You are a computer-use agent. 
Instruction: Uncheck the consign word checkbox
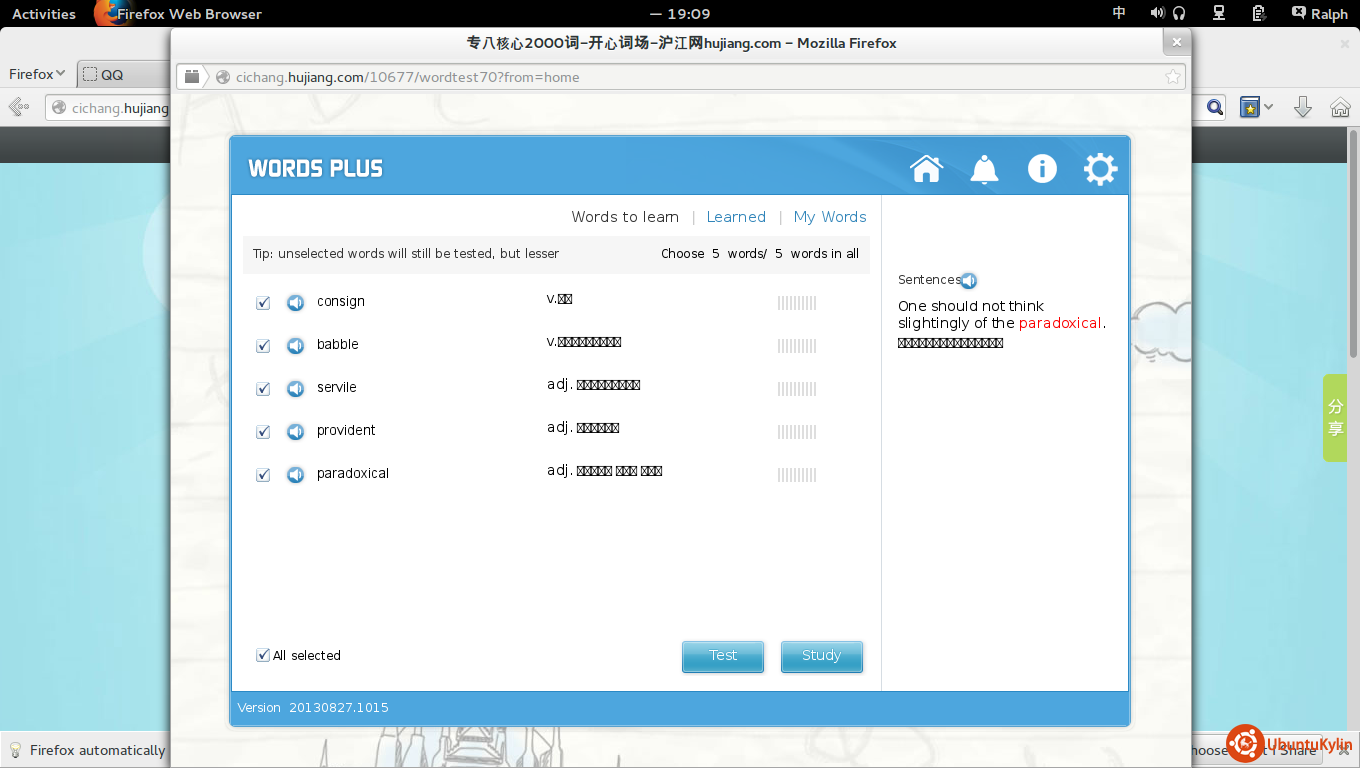pos(263,303)
